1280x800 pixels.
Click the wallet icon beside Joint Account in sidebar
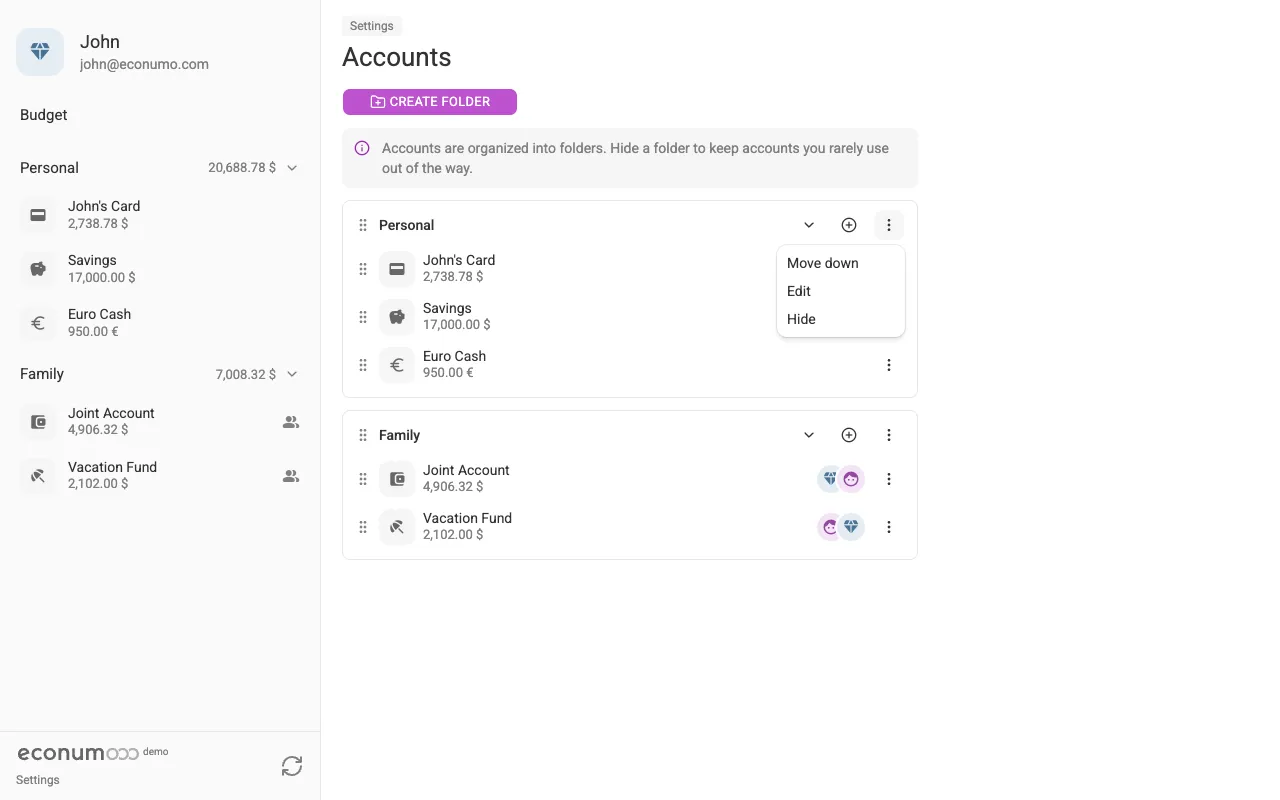[x=38, y=422]
